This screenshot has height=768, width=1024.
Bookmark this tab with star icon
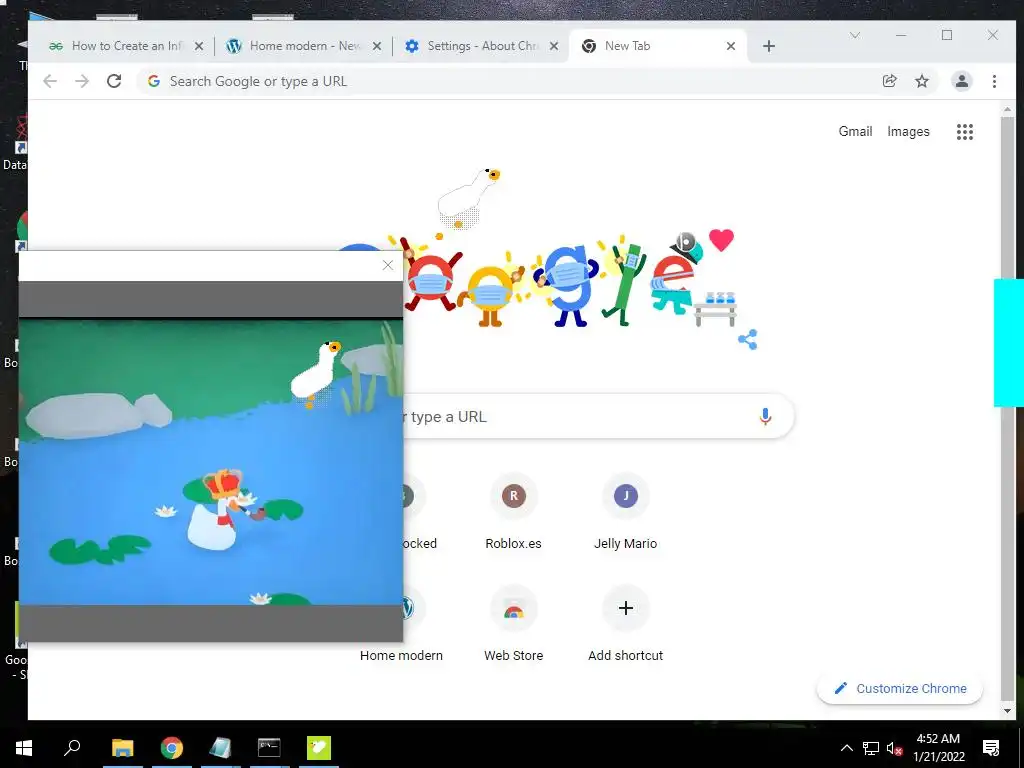click(x=921, y=81)
